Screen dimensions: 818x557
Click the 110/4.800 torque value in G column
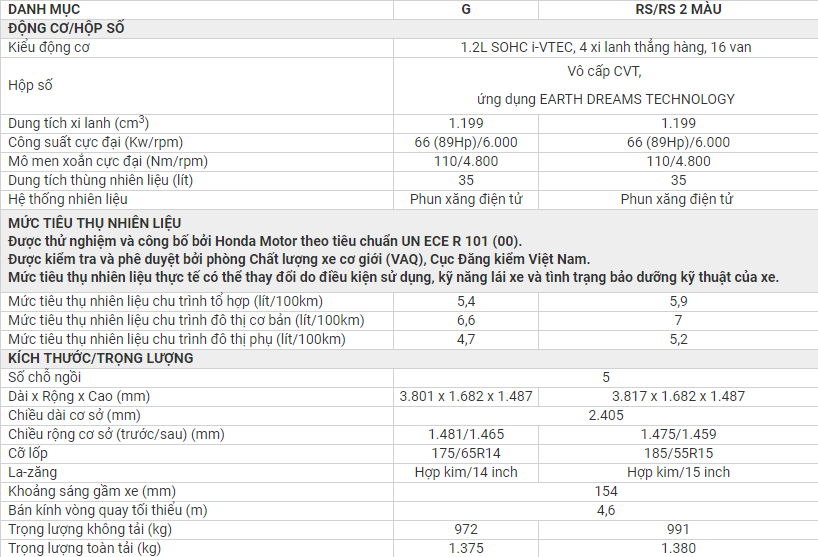pos(466,161)
